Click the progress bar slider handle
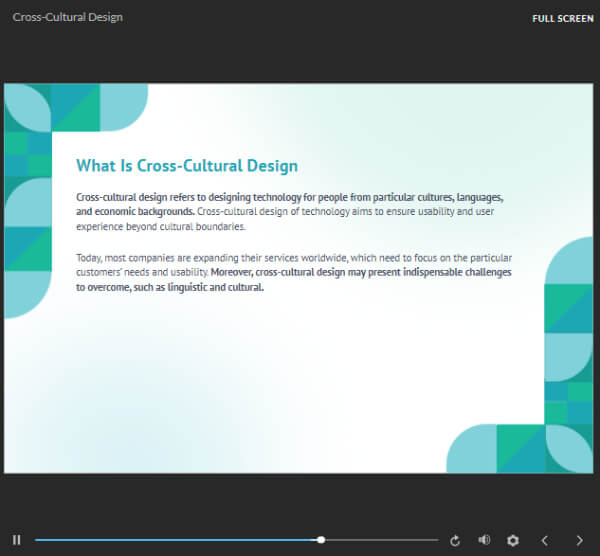This screenshot has width=600, height=556. pos(321,540)
